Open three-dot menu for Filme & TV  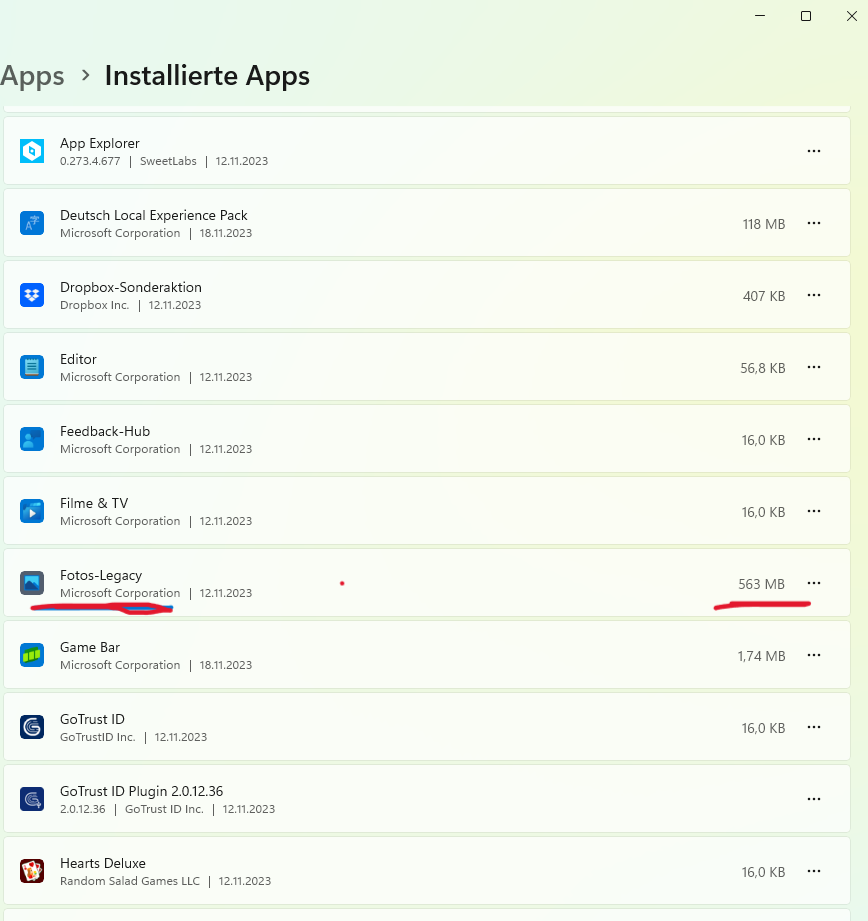click(813, 511)
